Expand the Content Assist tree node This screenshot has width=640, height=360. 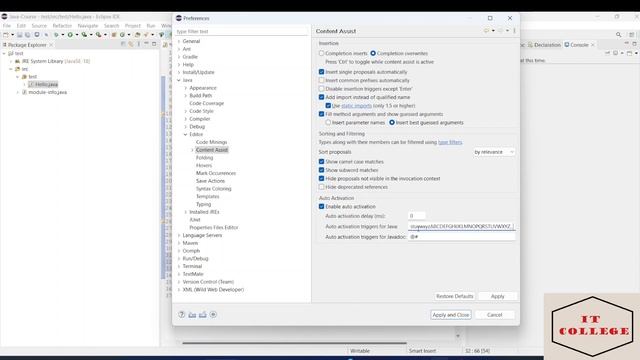pos(192,150)
